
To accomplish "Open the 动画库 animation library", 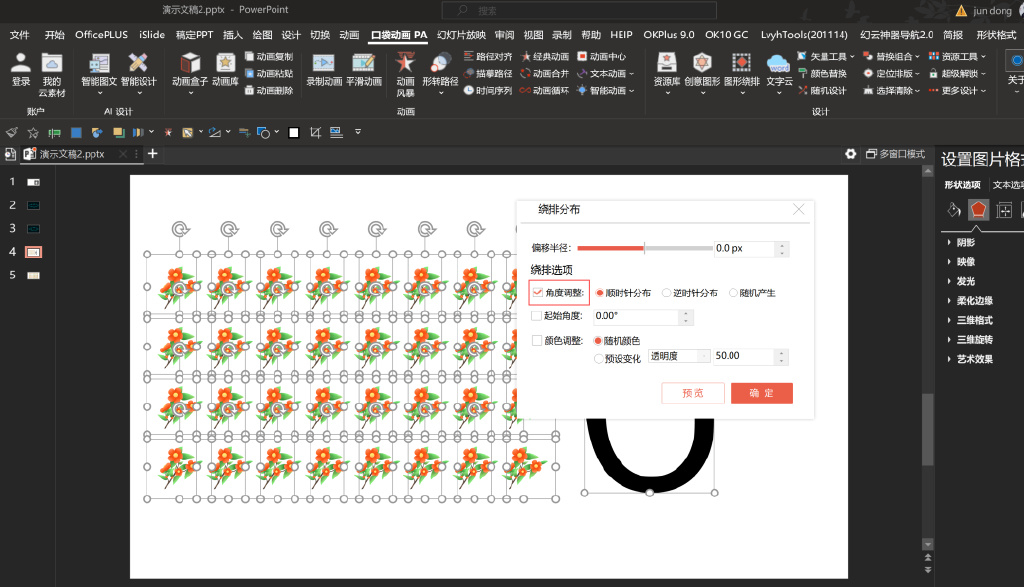I will coord(225,71).
